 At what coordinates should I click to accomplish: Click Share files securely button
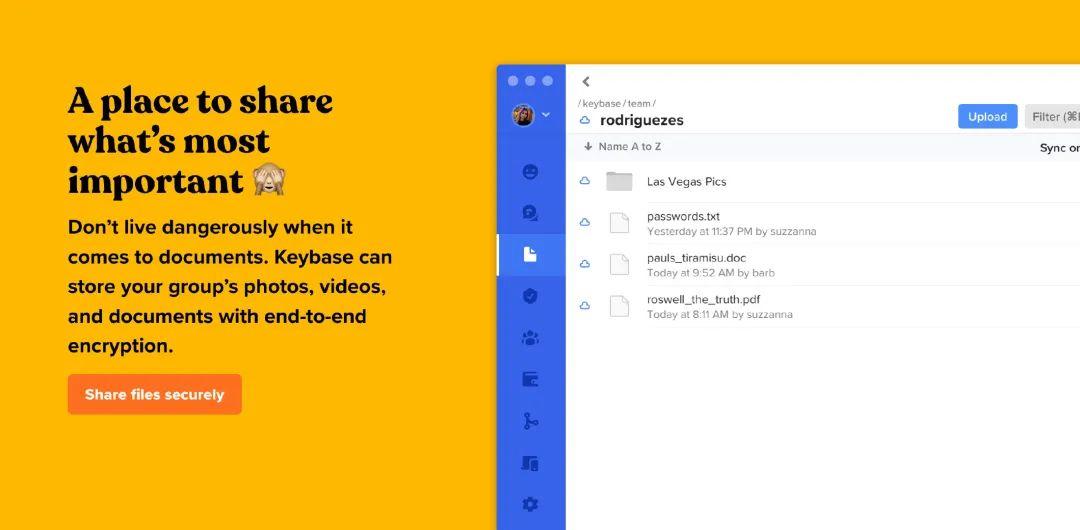[154, 394]
